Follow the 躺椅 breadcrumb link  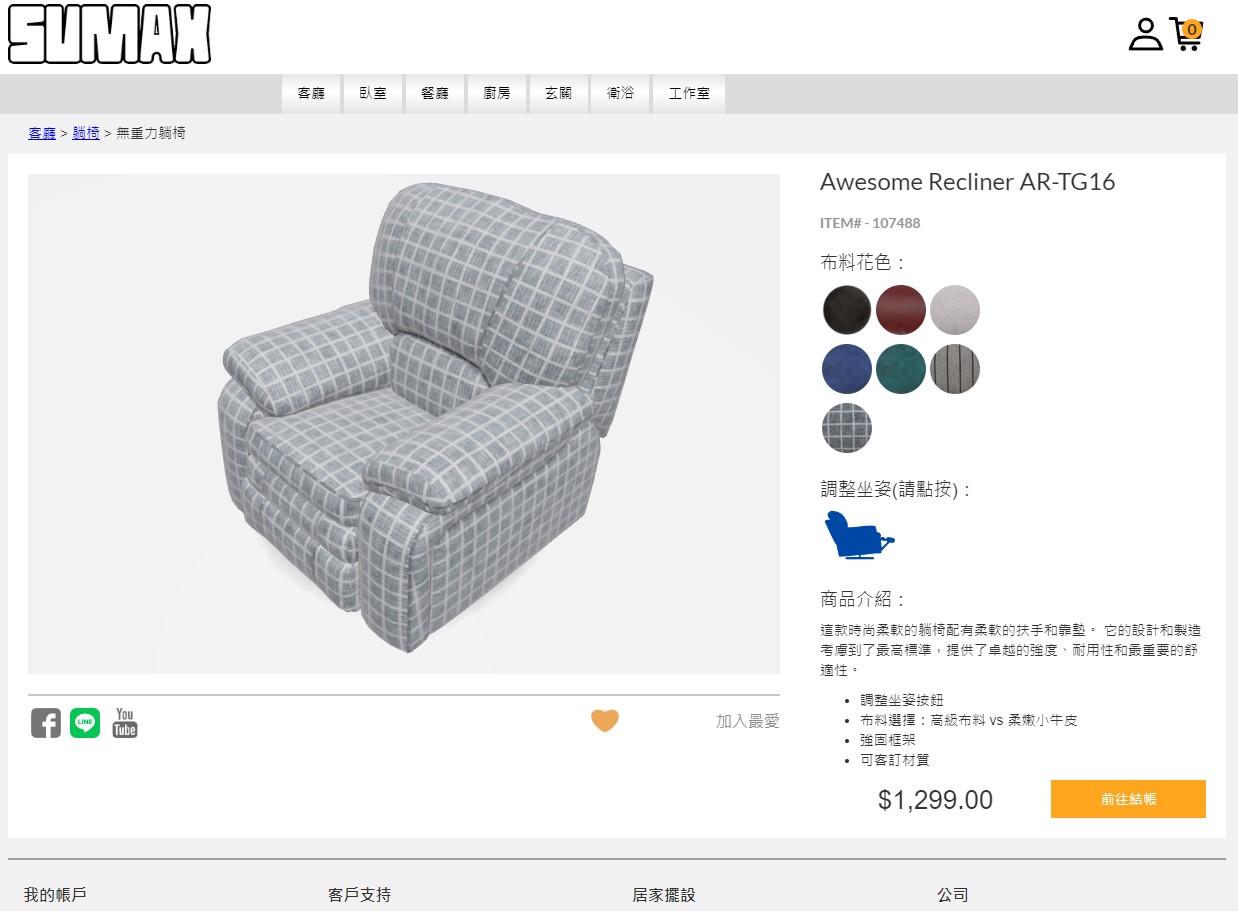point(86,133)
